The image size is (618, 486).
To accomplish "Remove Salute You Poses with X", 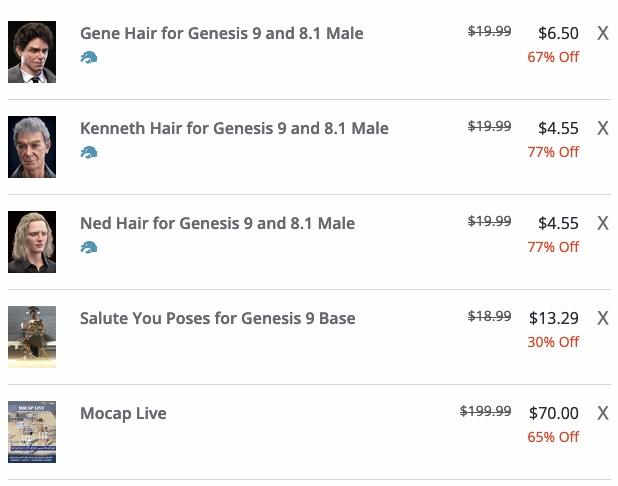I will [603, 318].
